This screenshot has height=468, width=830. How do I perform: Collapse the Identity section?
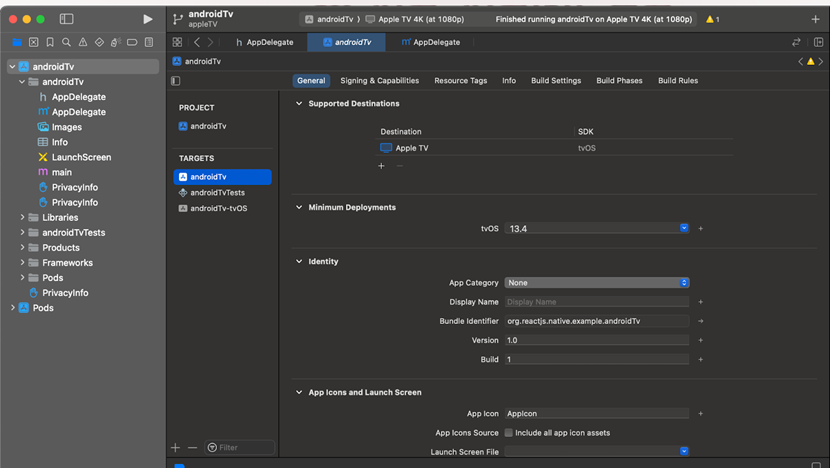coord(299,261)
